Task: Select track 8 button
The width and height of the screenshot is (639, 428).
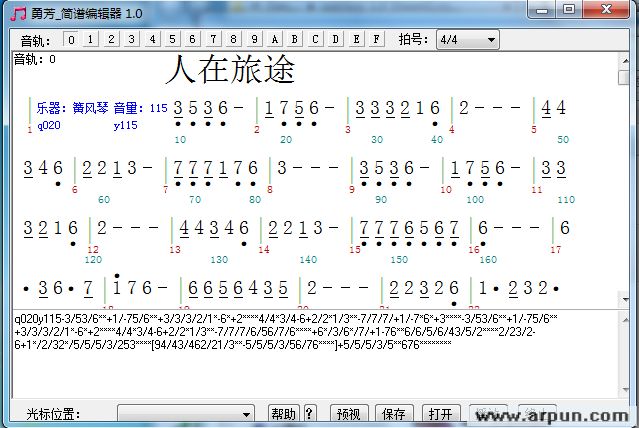Action: tap(234, 40)
